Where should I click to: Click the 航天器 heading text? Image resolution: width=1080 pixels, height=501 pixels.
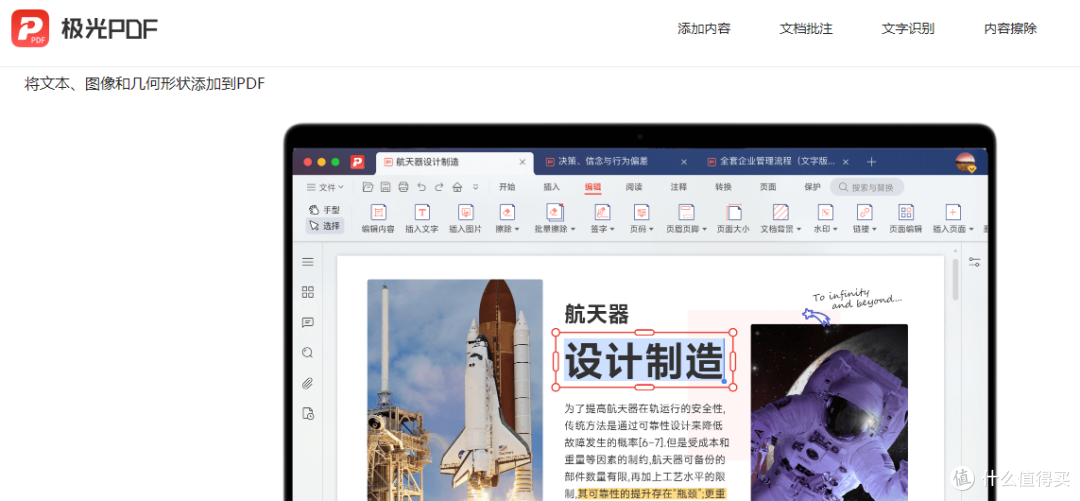click(x=596, y=314)
